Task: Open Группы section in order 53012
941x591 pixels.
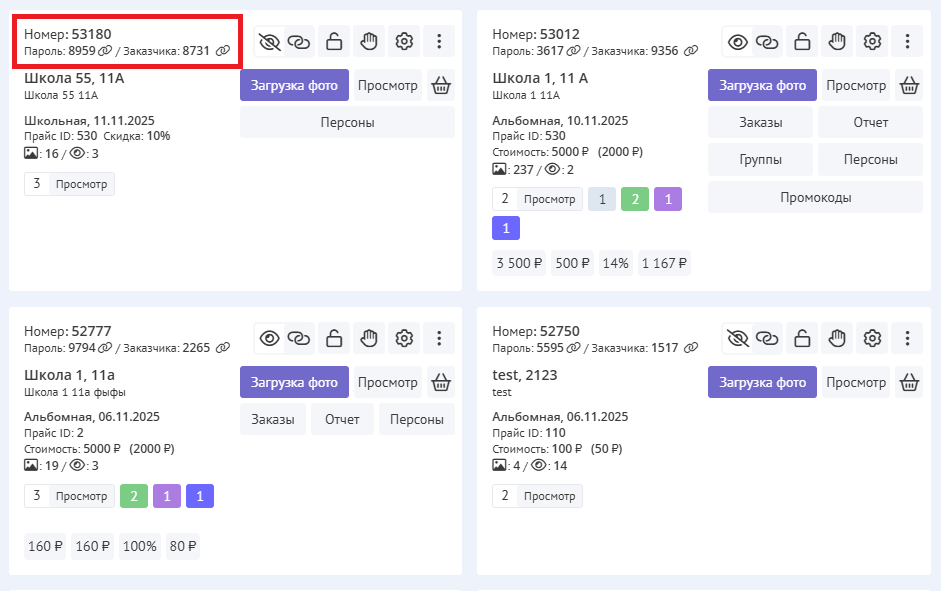Action: coord(760,160)
